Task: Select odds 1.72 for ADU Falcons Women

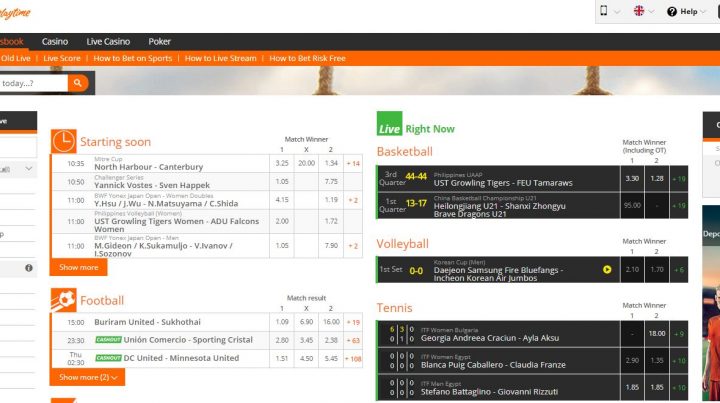Action: [x=331, y=221]
